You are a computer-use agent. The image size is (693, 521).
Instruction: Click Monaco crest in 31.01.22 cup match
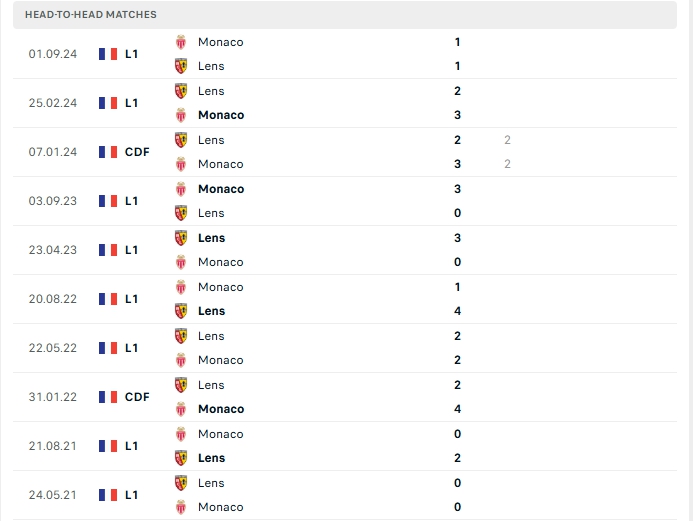click(x=181, y=409)
